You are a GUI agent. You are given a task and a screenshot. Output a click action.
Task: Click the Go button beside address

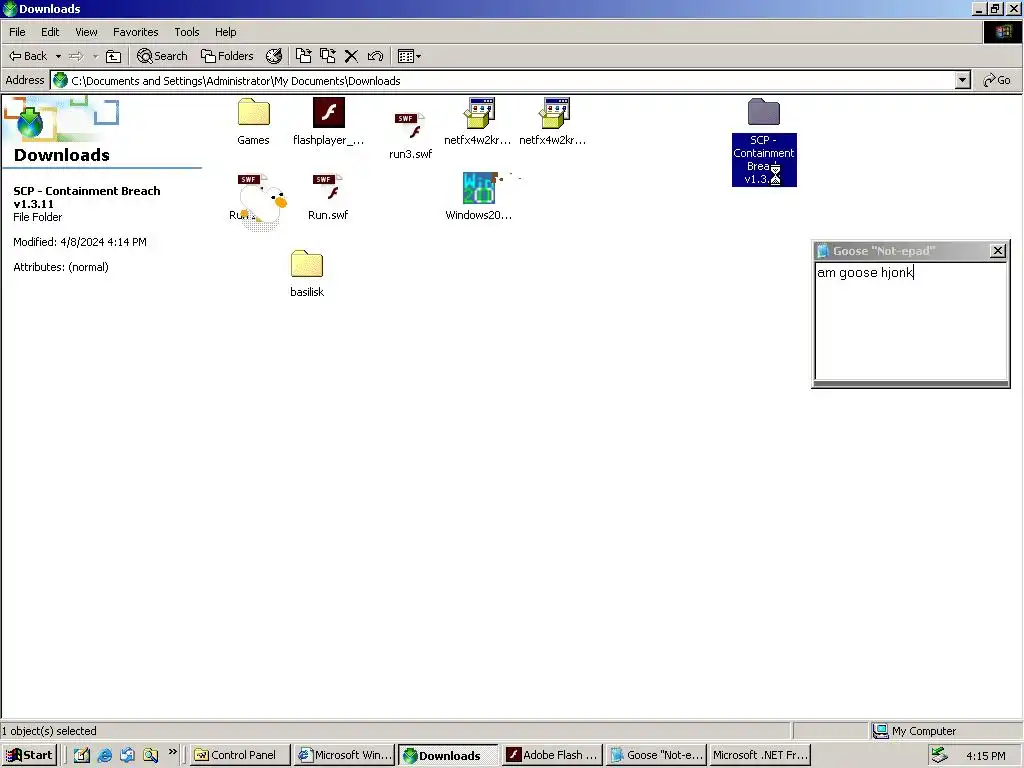click(x=997, y=80)
